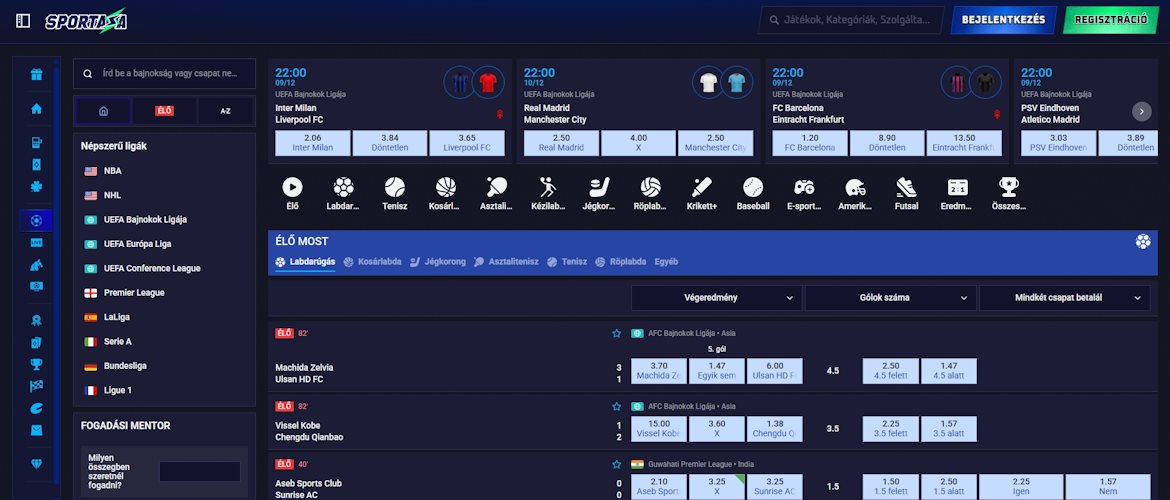Select the Baseball sport icon
Viewport: 1170px width, 500px height.
pos(752,188)
